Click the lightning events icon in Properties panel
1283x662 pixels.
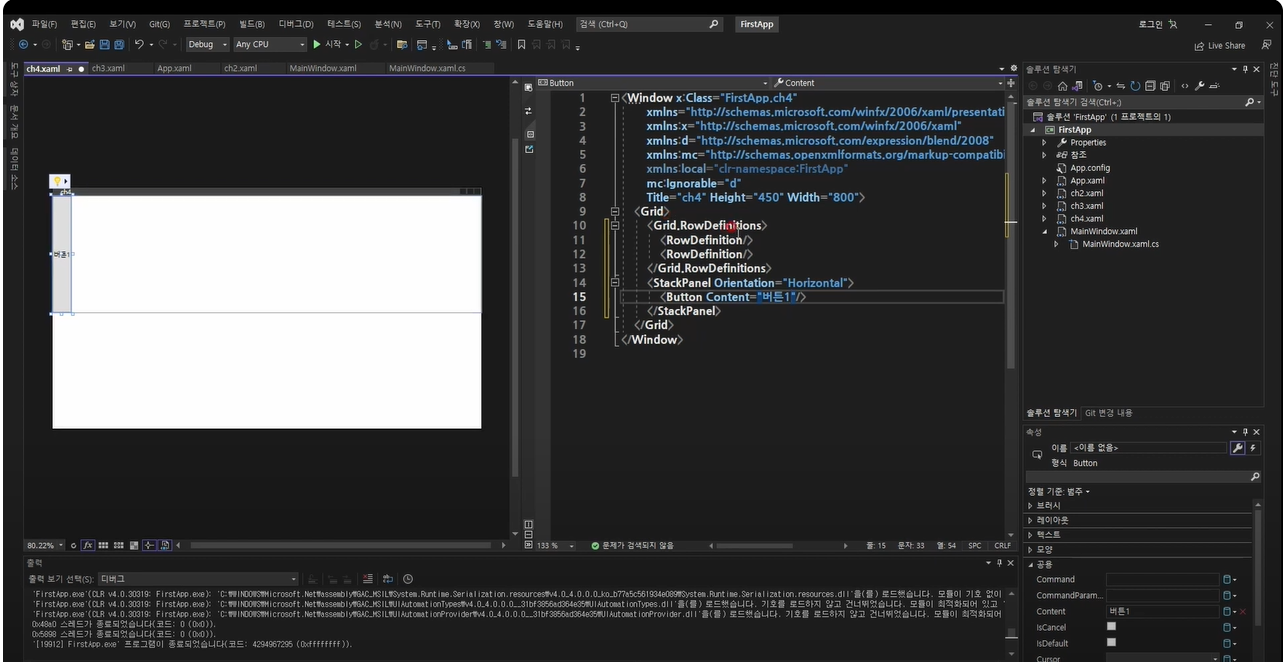tap(1252, 448)
